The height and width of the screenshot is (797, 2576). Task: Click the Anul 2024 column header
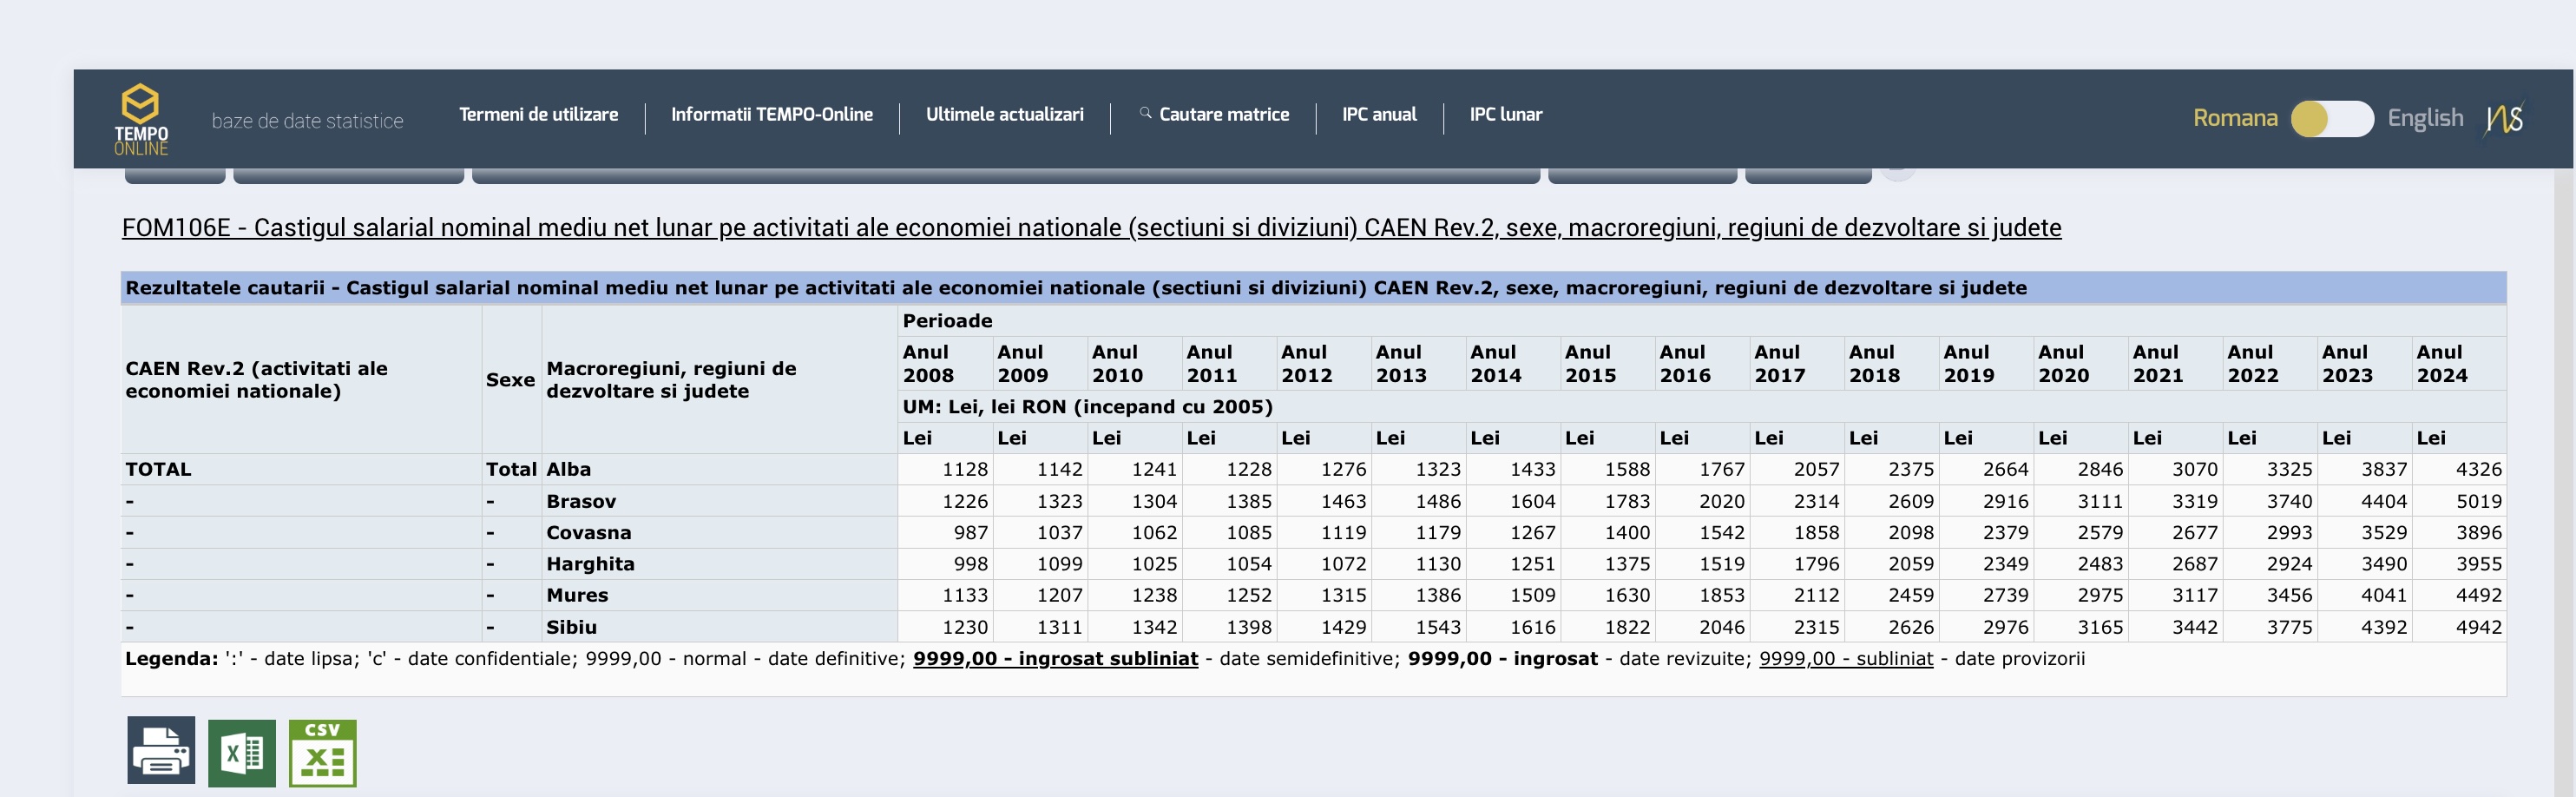2441,364
